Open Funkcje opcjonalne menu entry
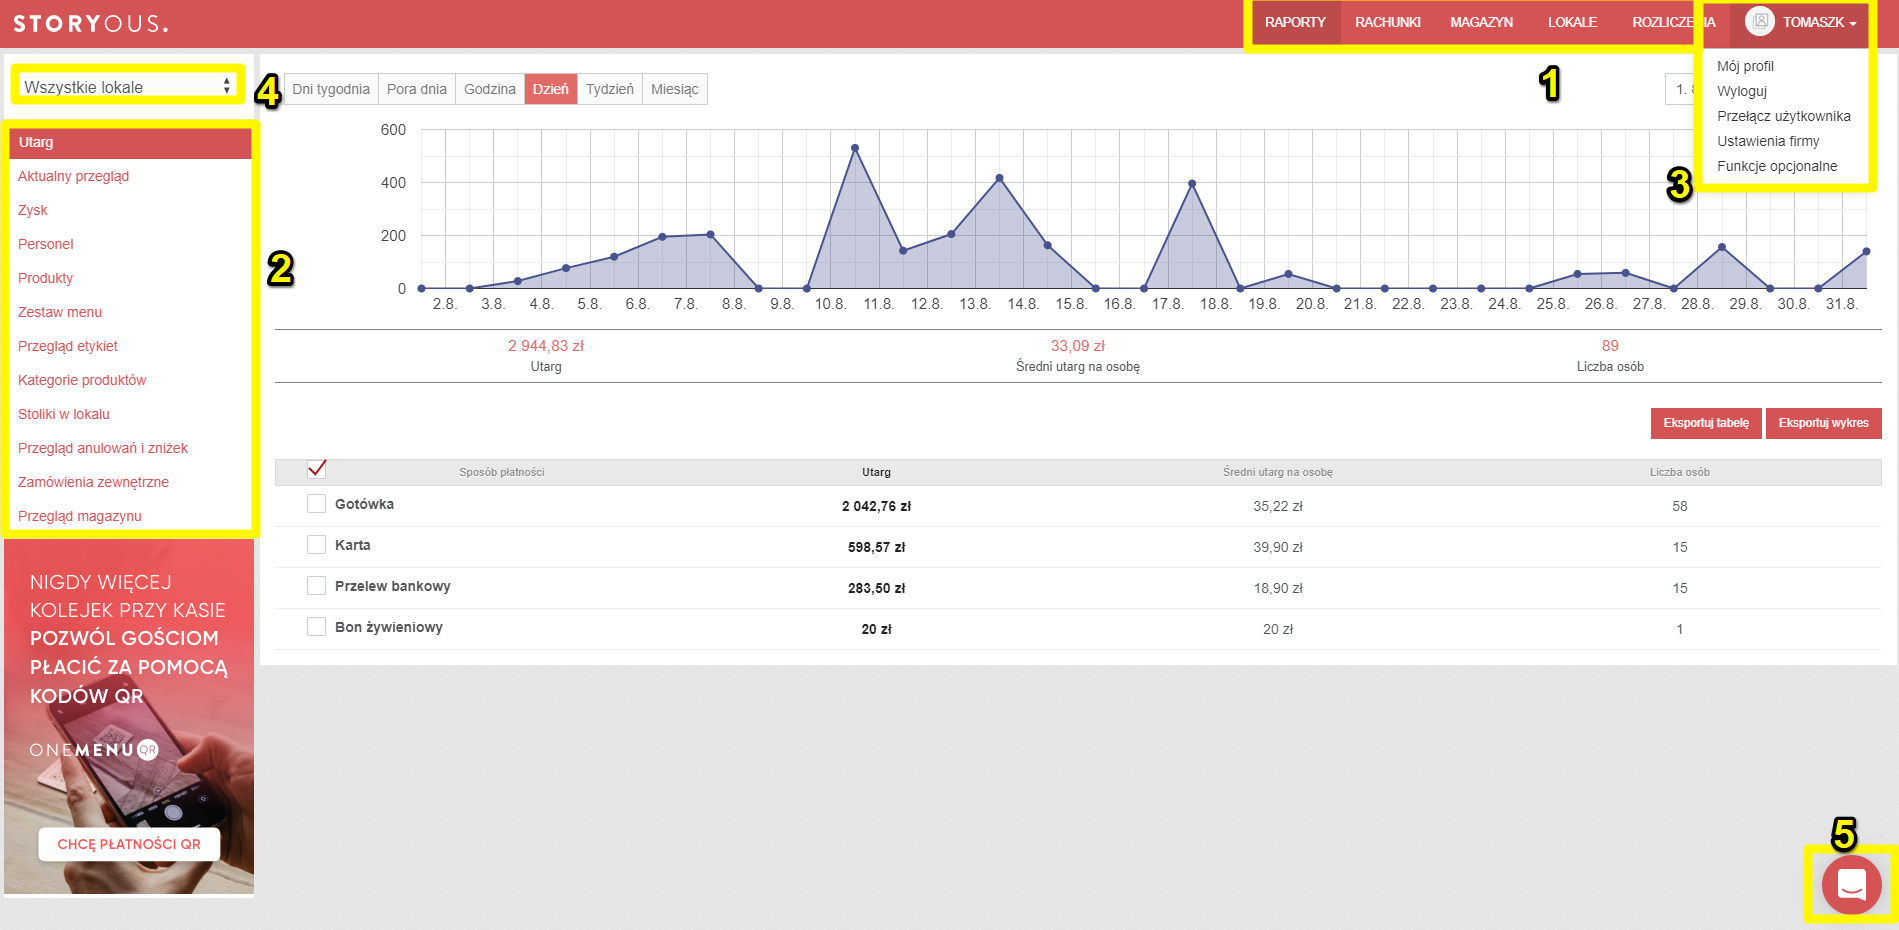This screenshot has width=1899, height=930. tap(1777, 166)
